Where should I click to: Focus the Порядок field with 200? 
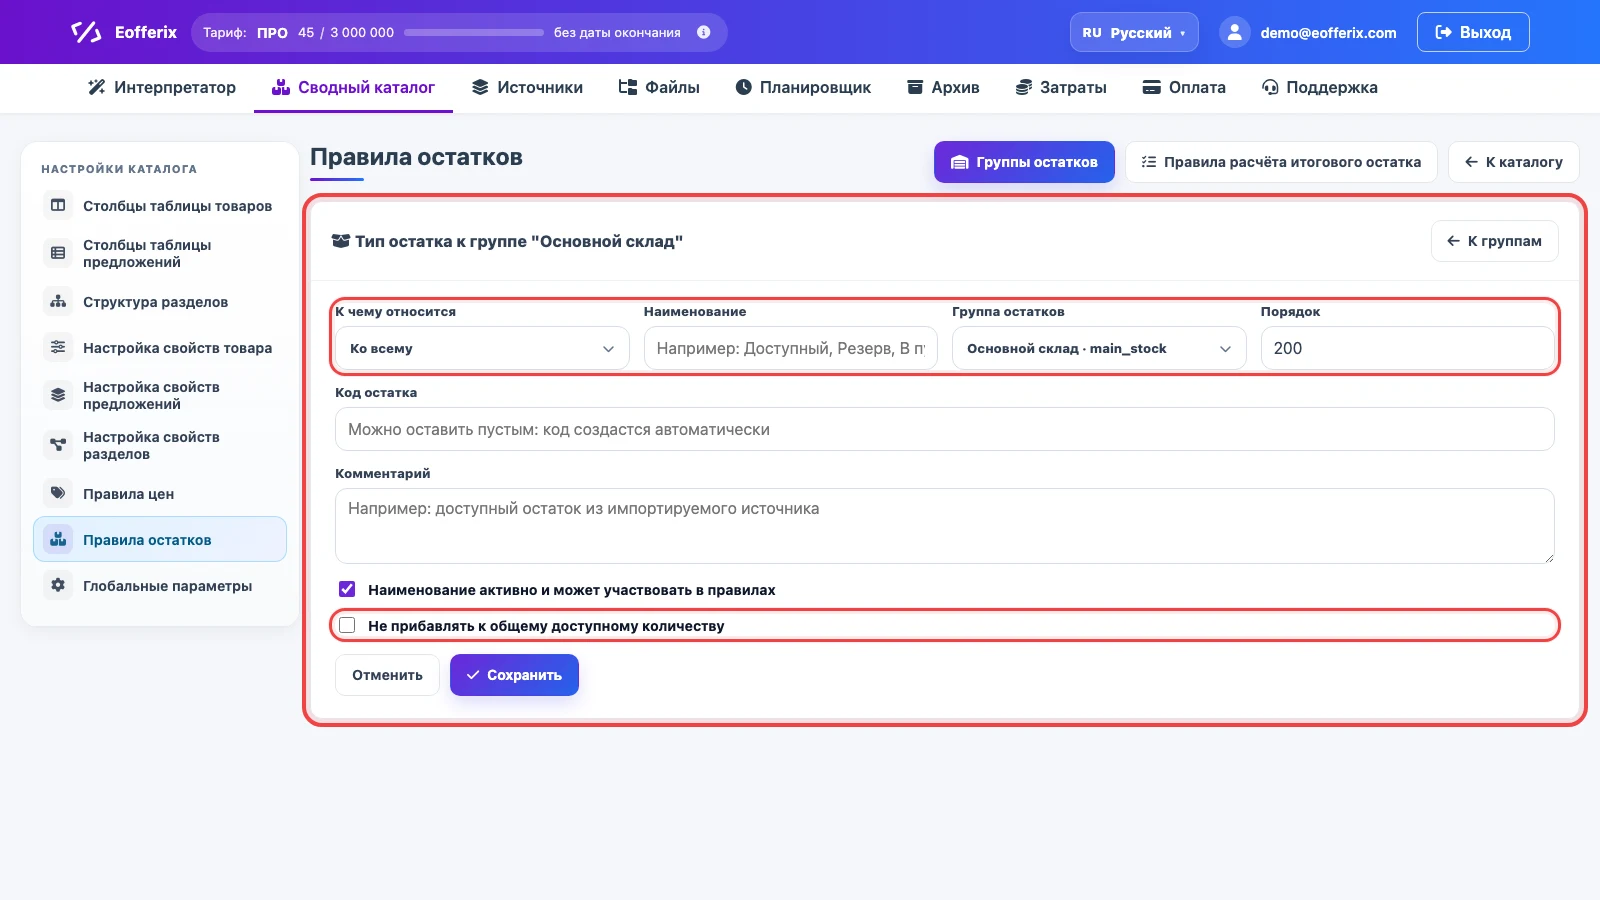pos(1408,348)
